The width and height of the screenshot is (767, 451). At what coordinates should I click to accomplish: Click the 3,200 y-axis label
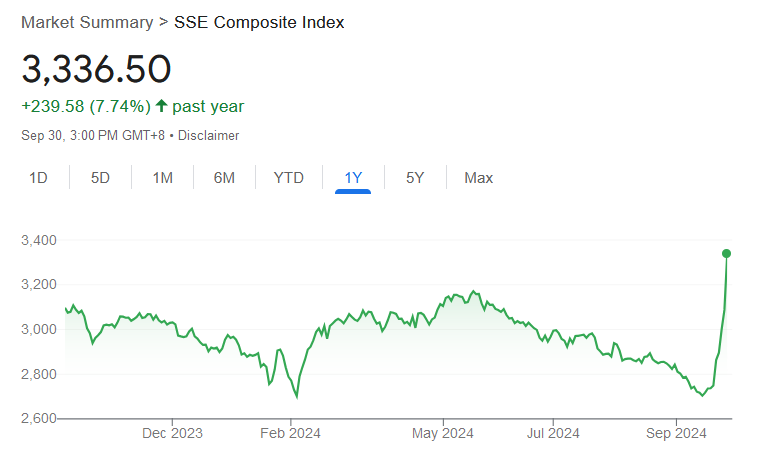[39, 284]
